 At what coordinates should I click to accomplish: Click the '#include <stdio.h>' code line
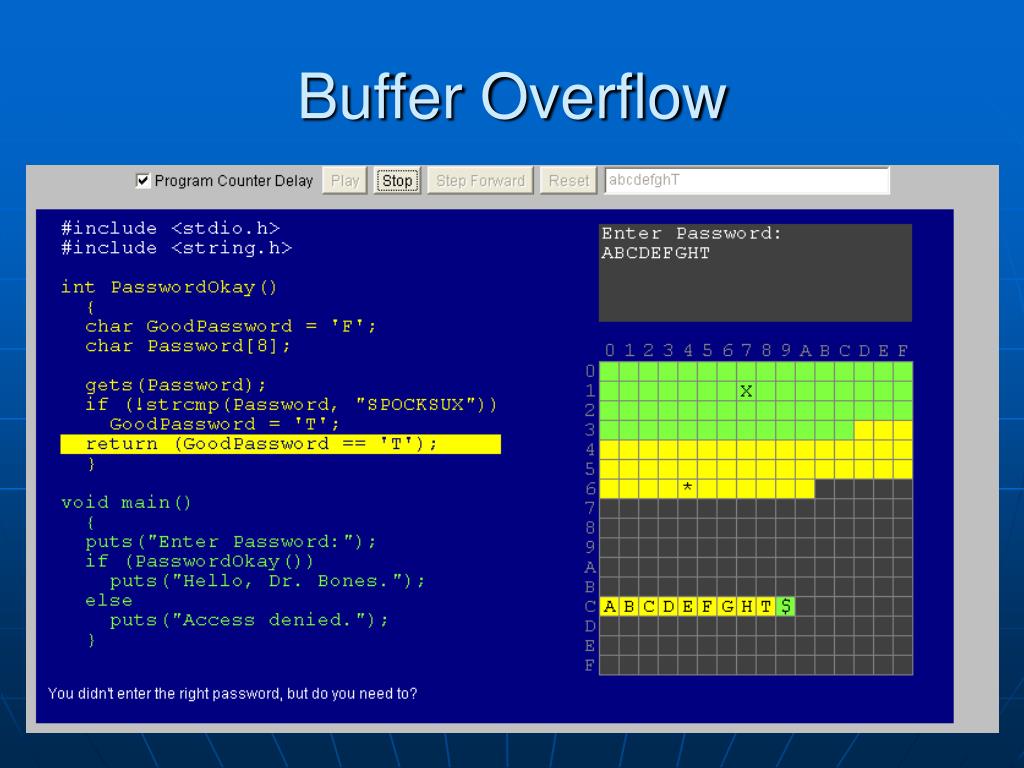[x=170, y=228]
